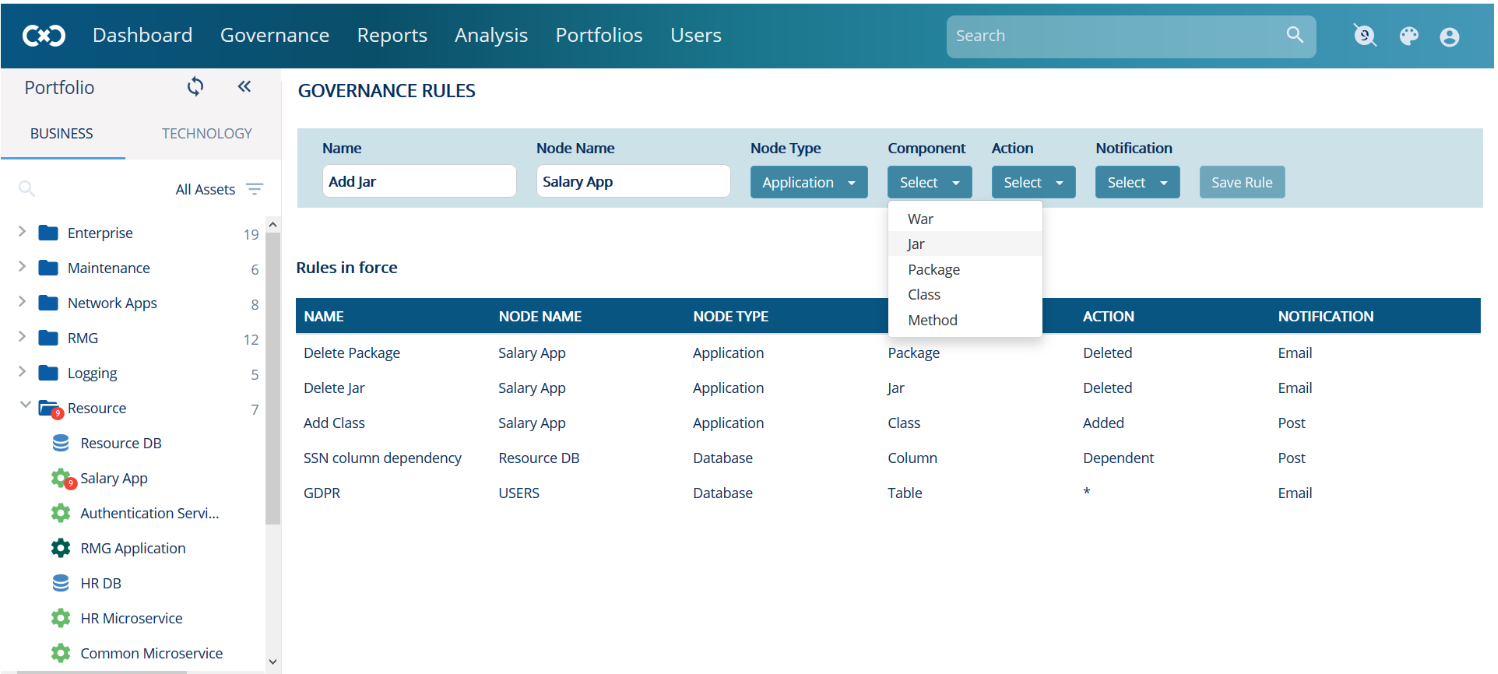Open the Reports menu item
This screenshot has height=674, width=1498.
(392, 35)
